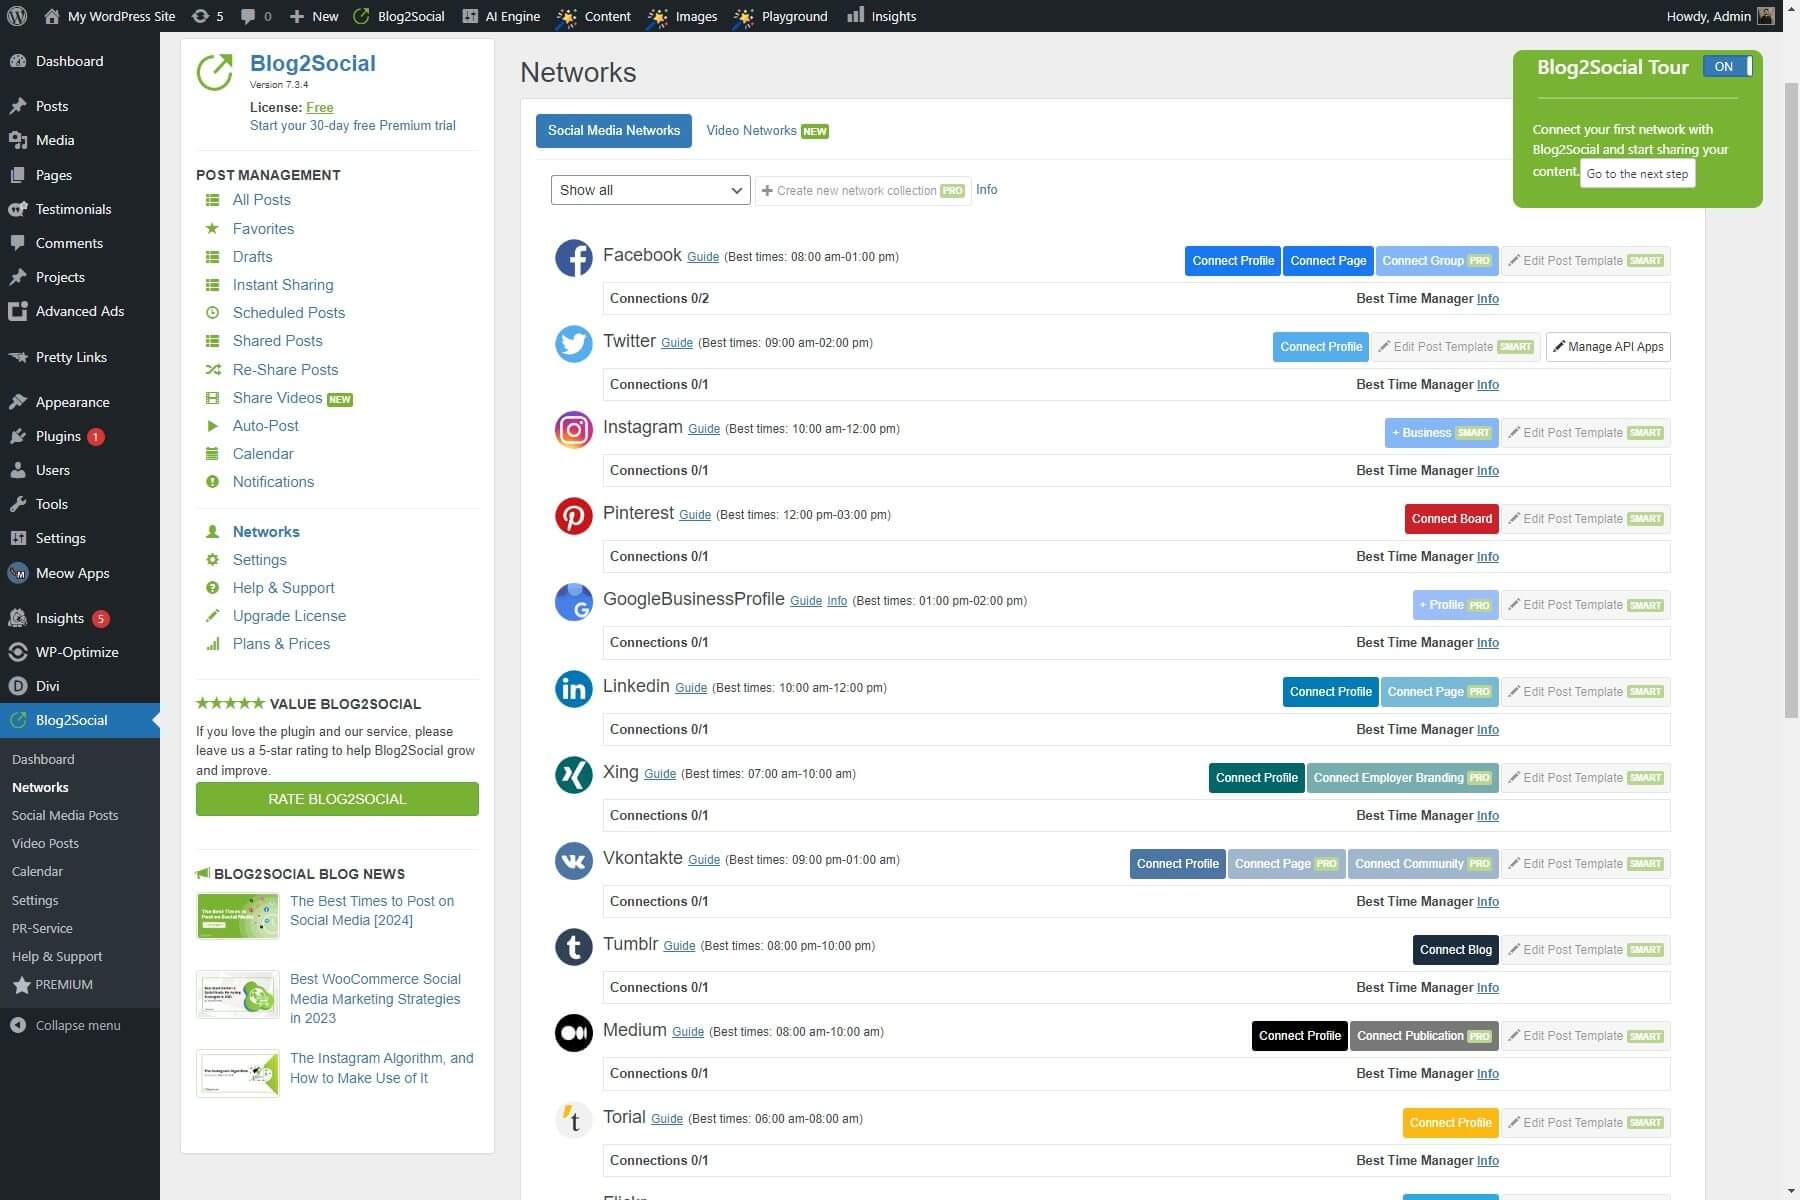Click the Xing logo icon
The height and width of the screenshot is (1200, 1800).
pyautogui.click(x=573, y=775)
